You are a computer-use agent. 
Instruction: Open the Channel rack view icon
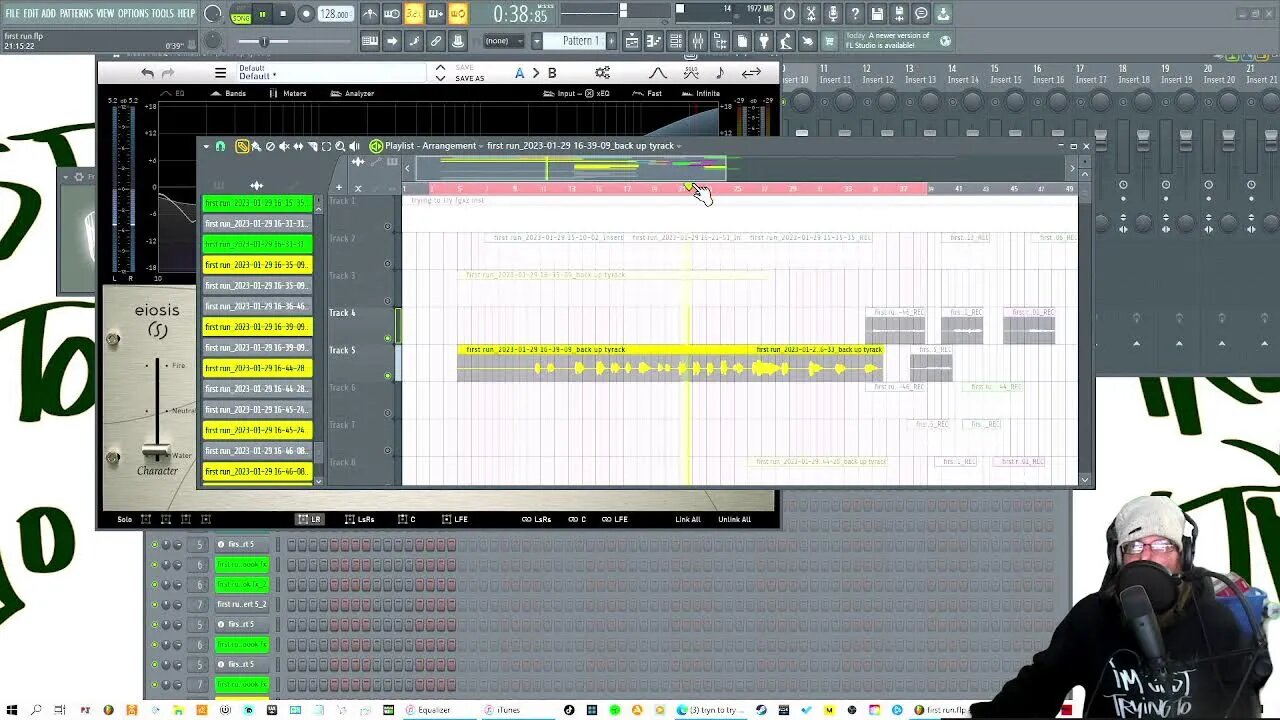click(x=675, y=41)
